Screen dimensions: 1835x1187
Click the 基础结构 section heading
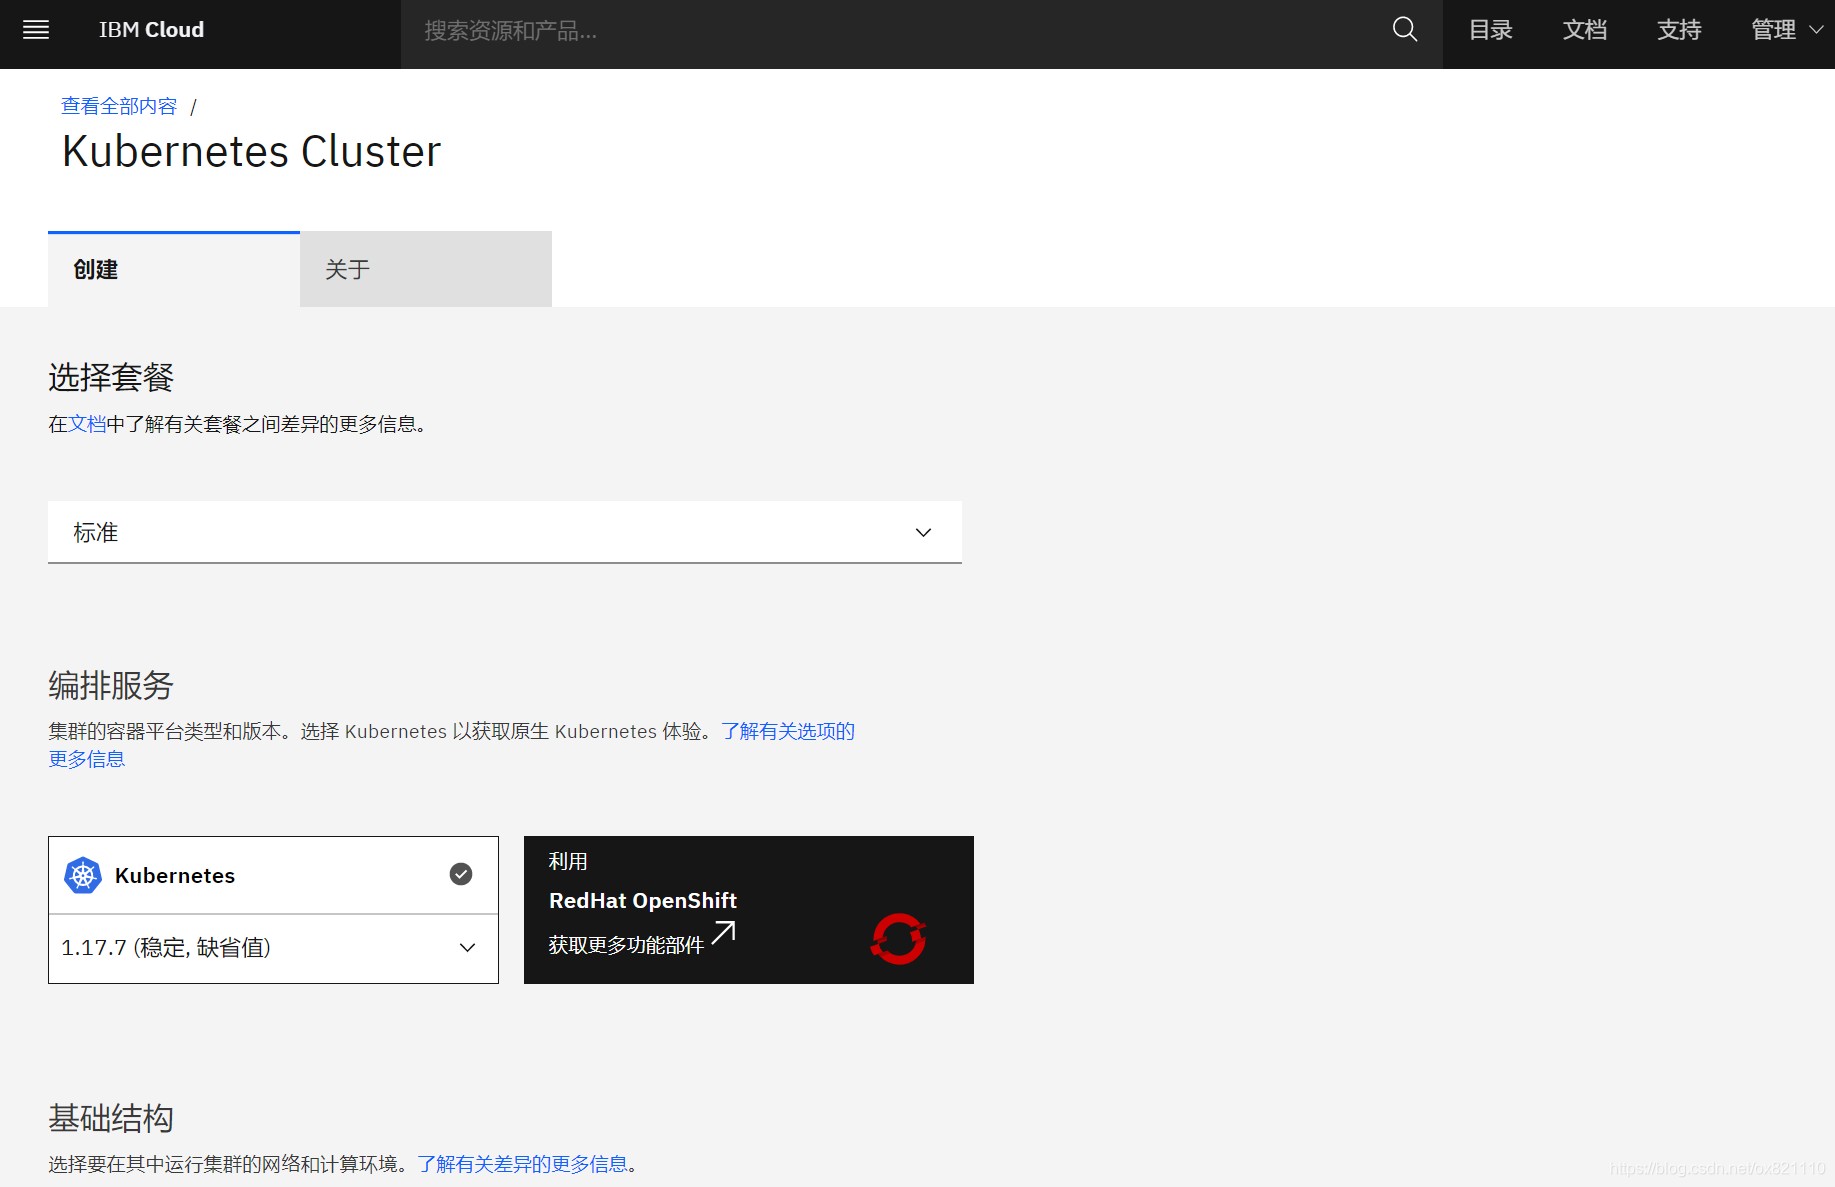[x=111, y=1118]
